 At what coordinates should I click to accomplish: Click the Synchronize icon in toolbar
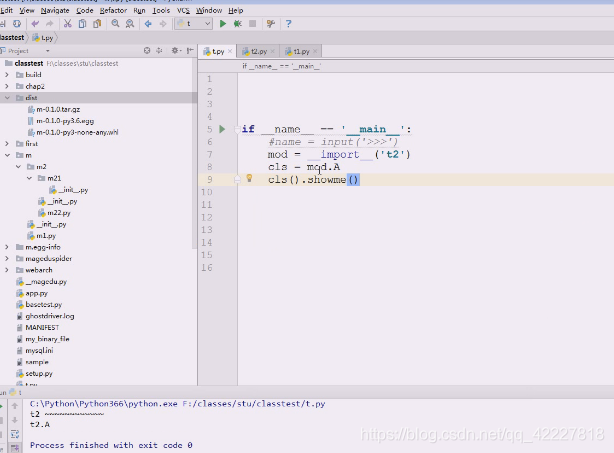pos(17,24)
